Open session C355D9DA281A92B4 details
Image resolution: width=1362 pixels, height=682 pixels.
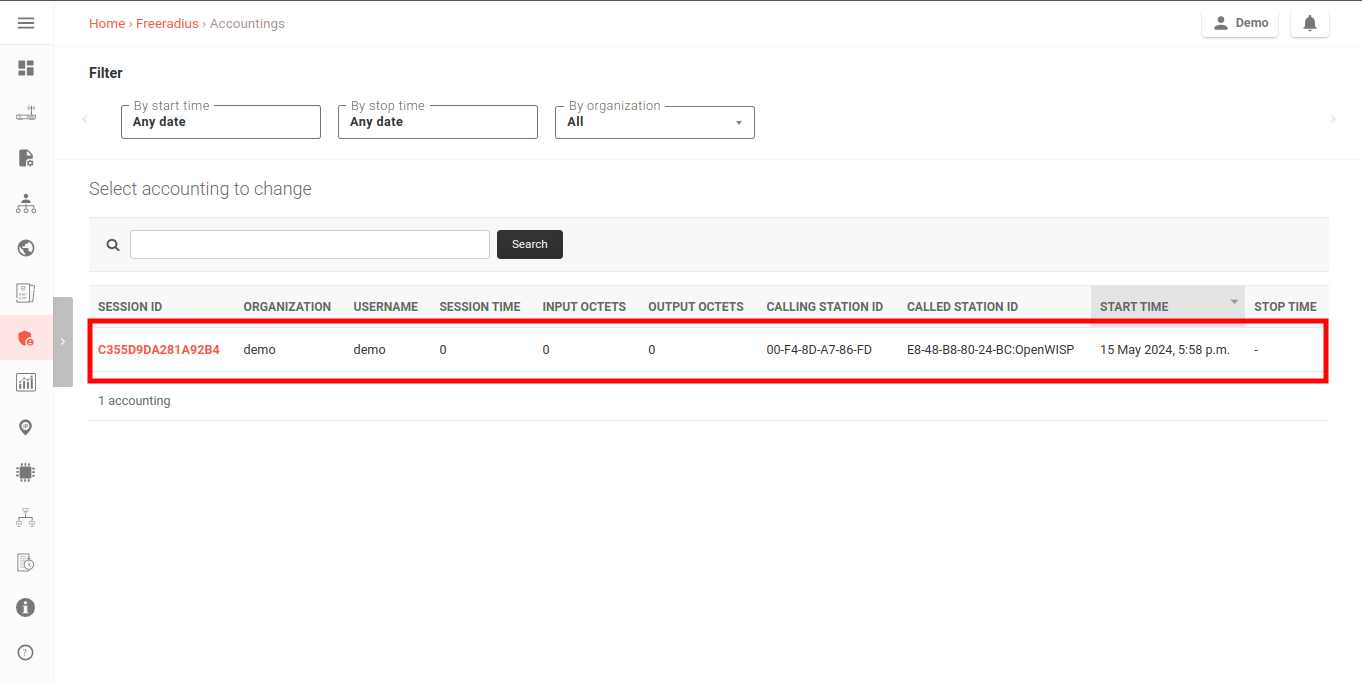tap(157, 349)
